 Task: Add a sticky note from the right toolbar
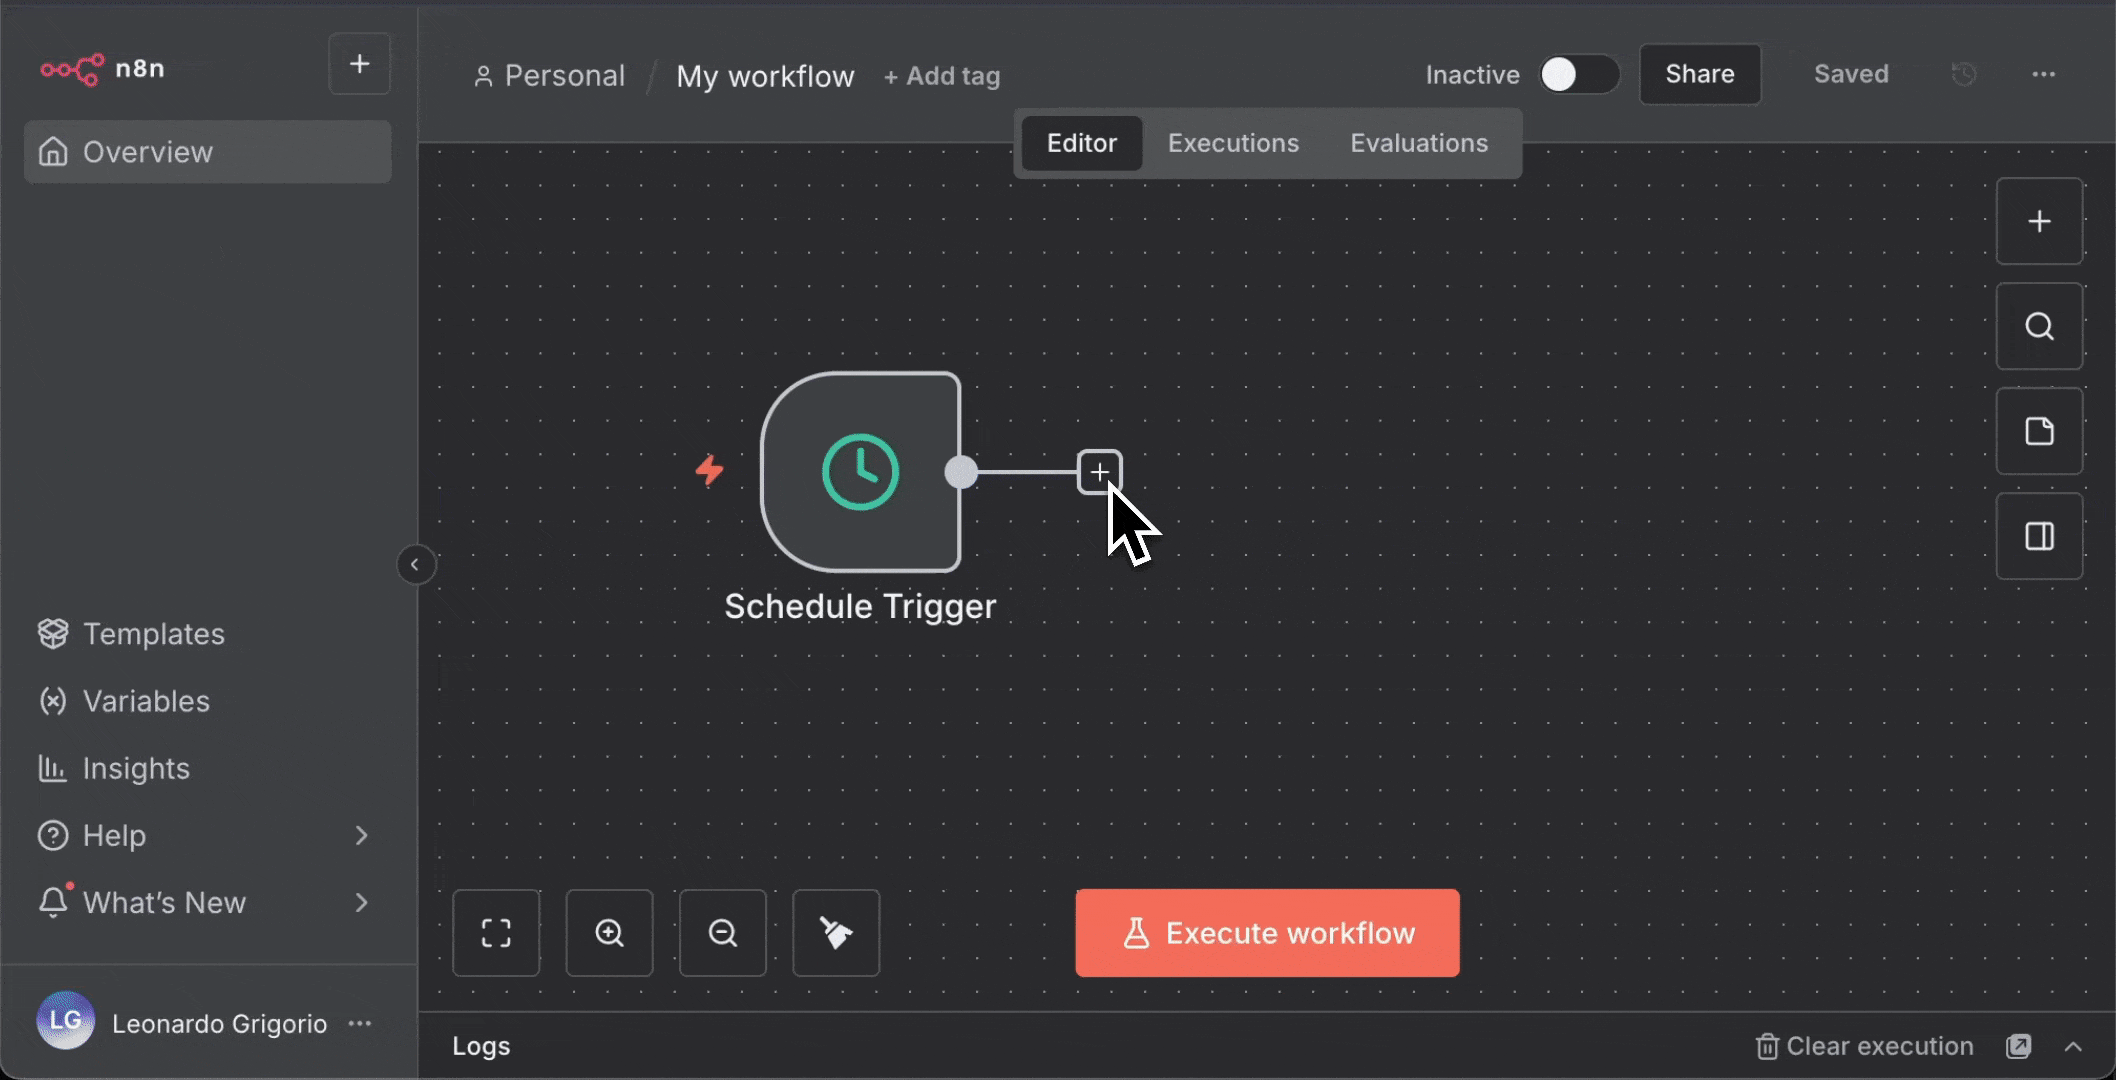(2039, 431)
